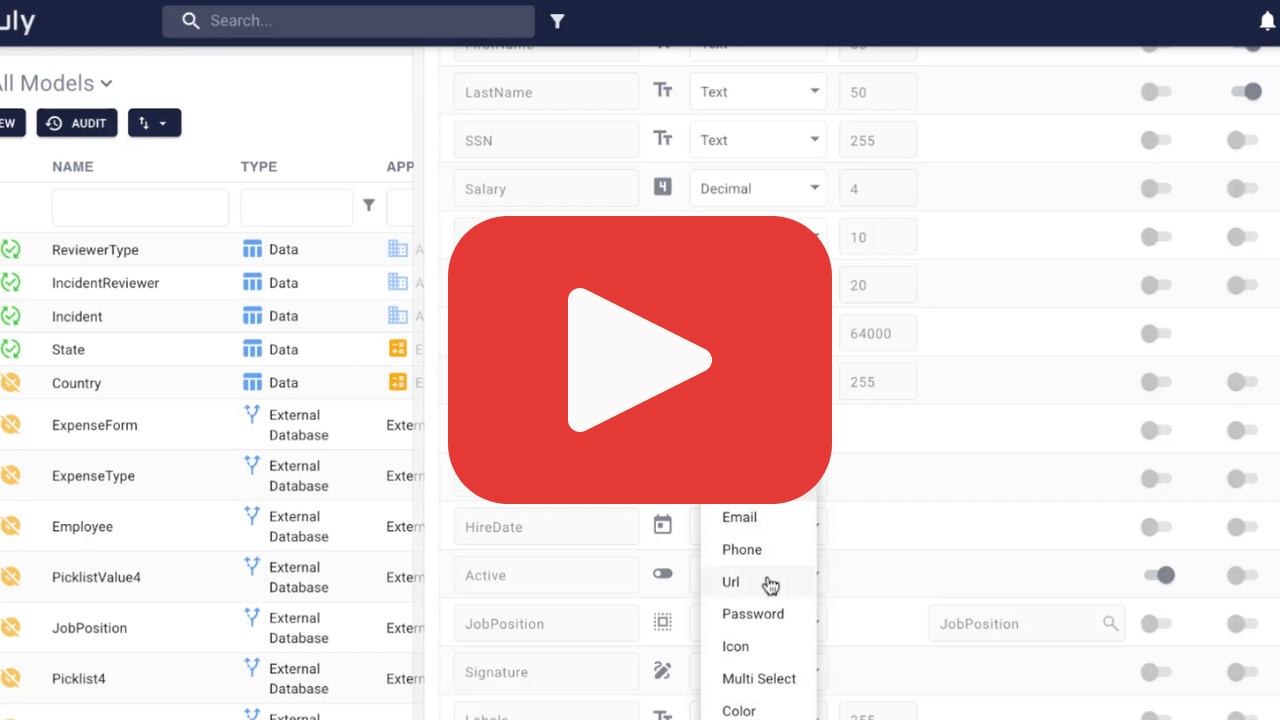
Task: Click the text type icon for SSN
Action: [x=663, y=139]
